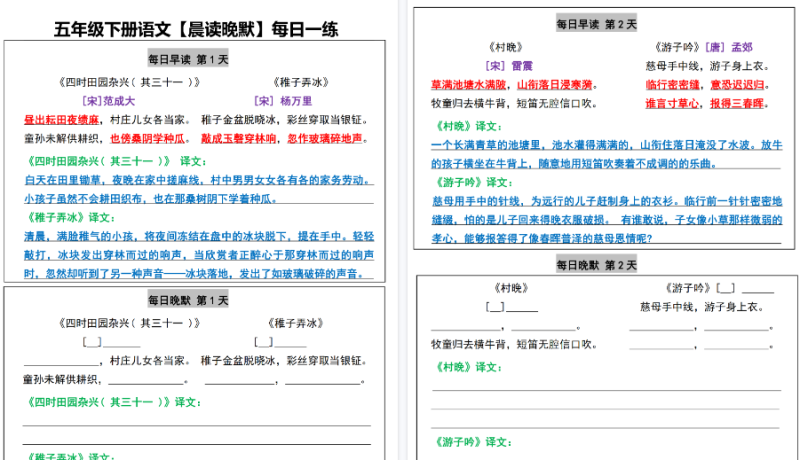Click the first blank answer line under 《村晚》译文 in Day 2 dictation
800x460 pixels.
[607, 389]
